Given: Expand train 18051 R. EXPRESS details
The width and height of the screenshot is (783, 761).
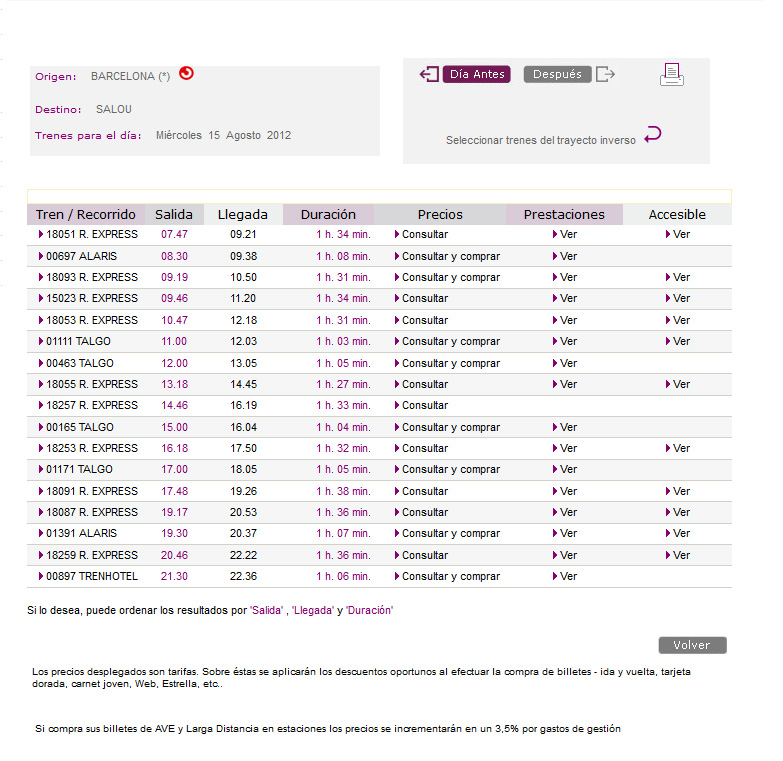Looking at the screenshot, I should coord(88,234).
